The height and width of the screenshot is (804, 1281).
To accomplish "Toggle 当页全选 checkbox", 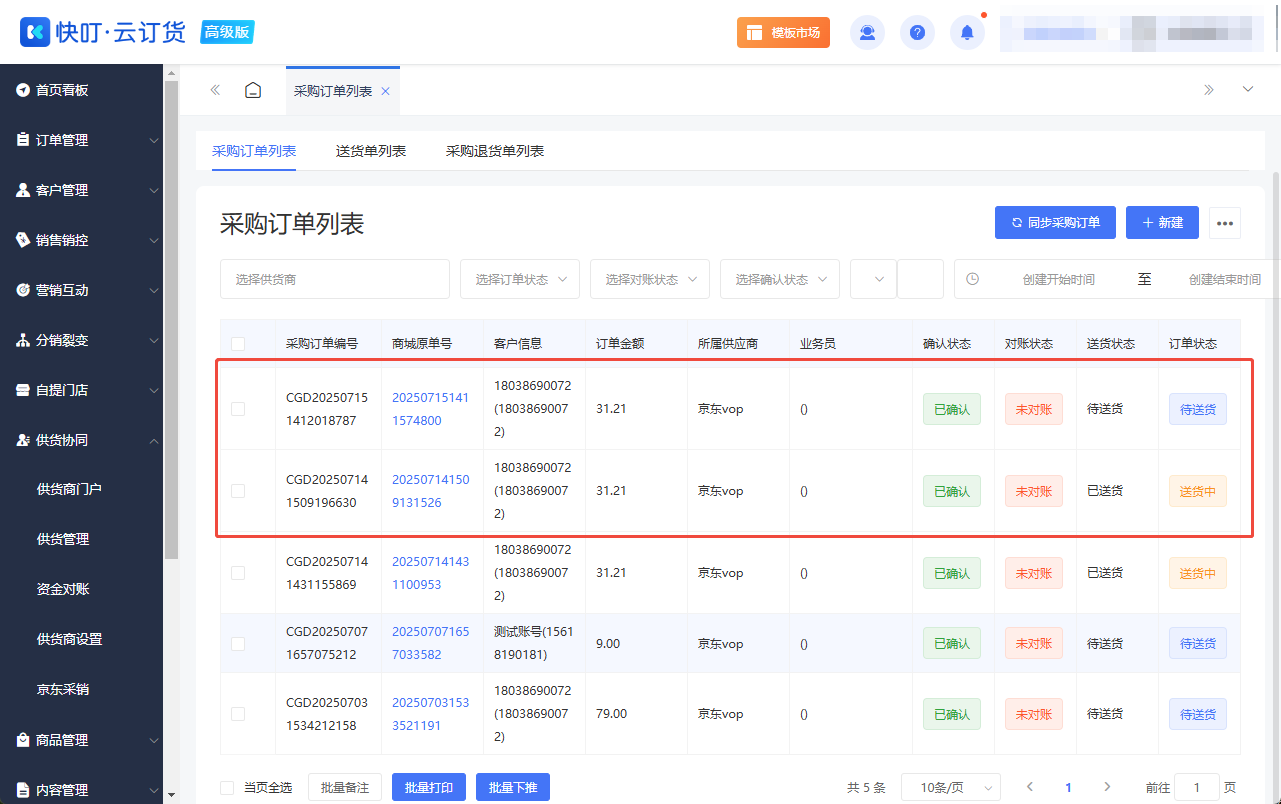I will coord(227,788).
